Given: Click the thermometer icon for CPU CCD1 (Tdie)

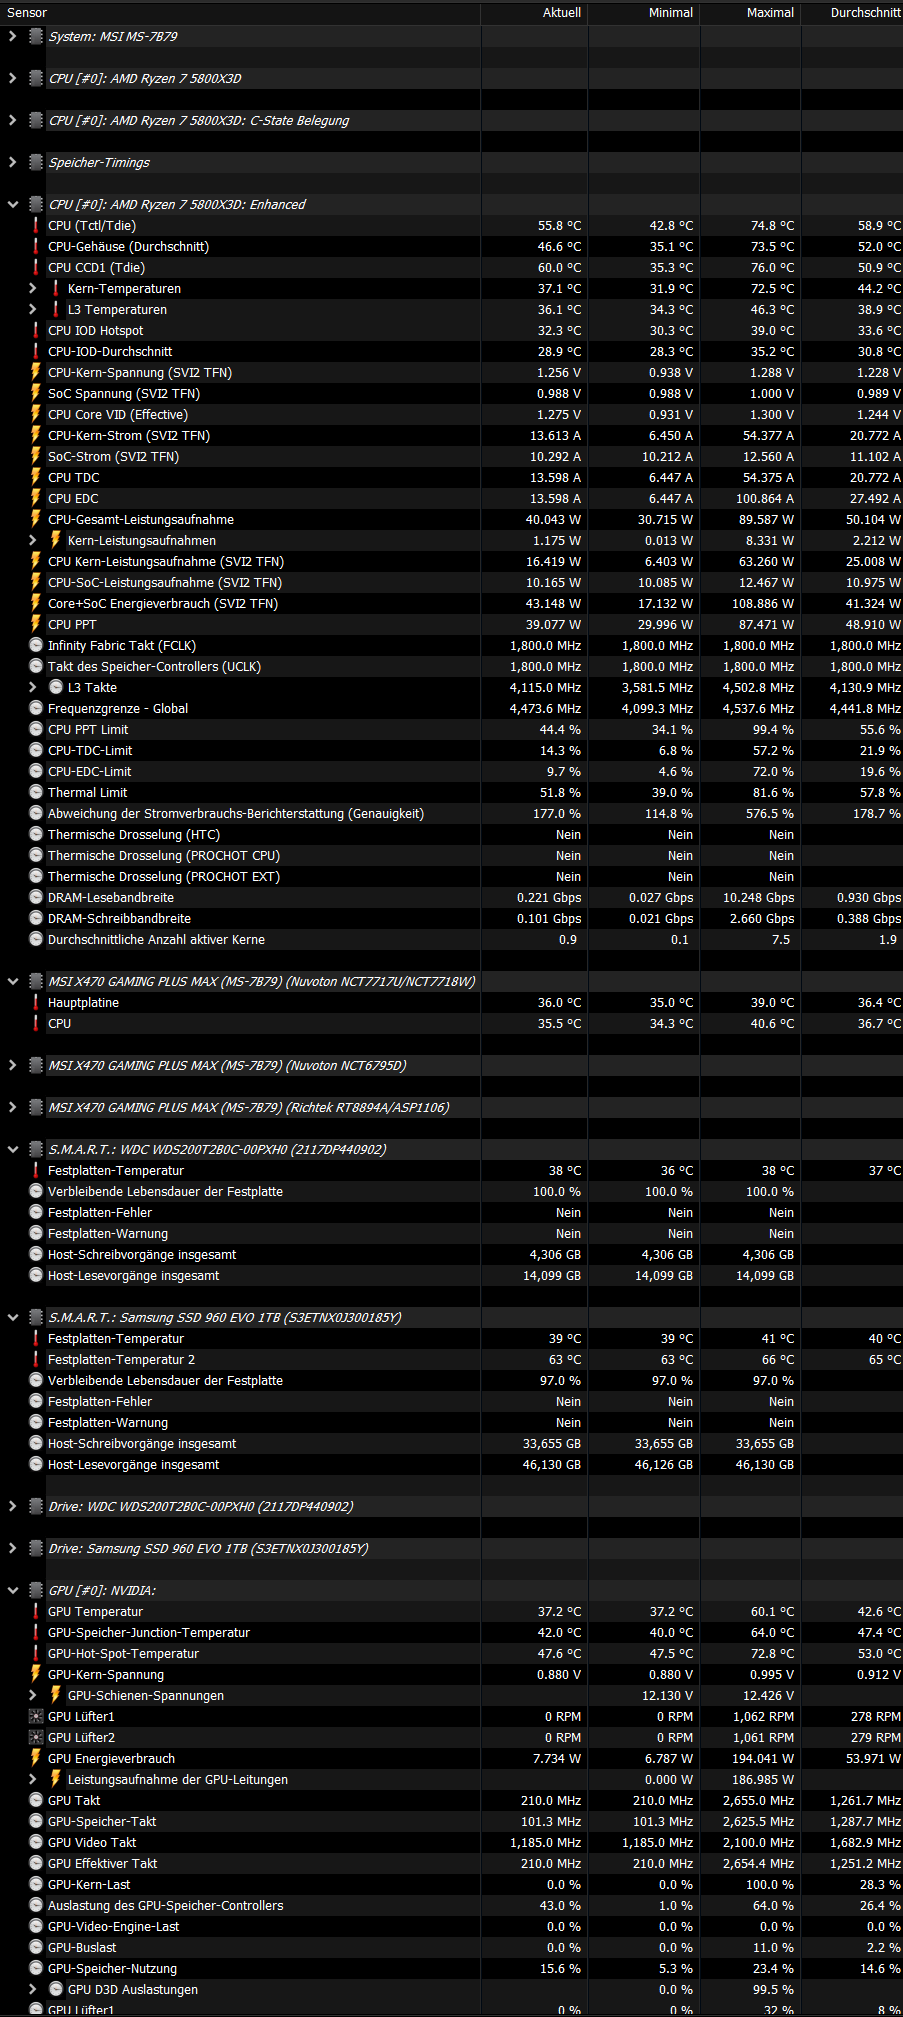Looking at the screenshot, I should pyautogui.click(x=36, y=267).
